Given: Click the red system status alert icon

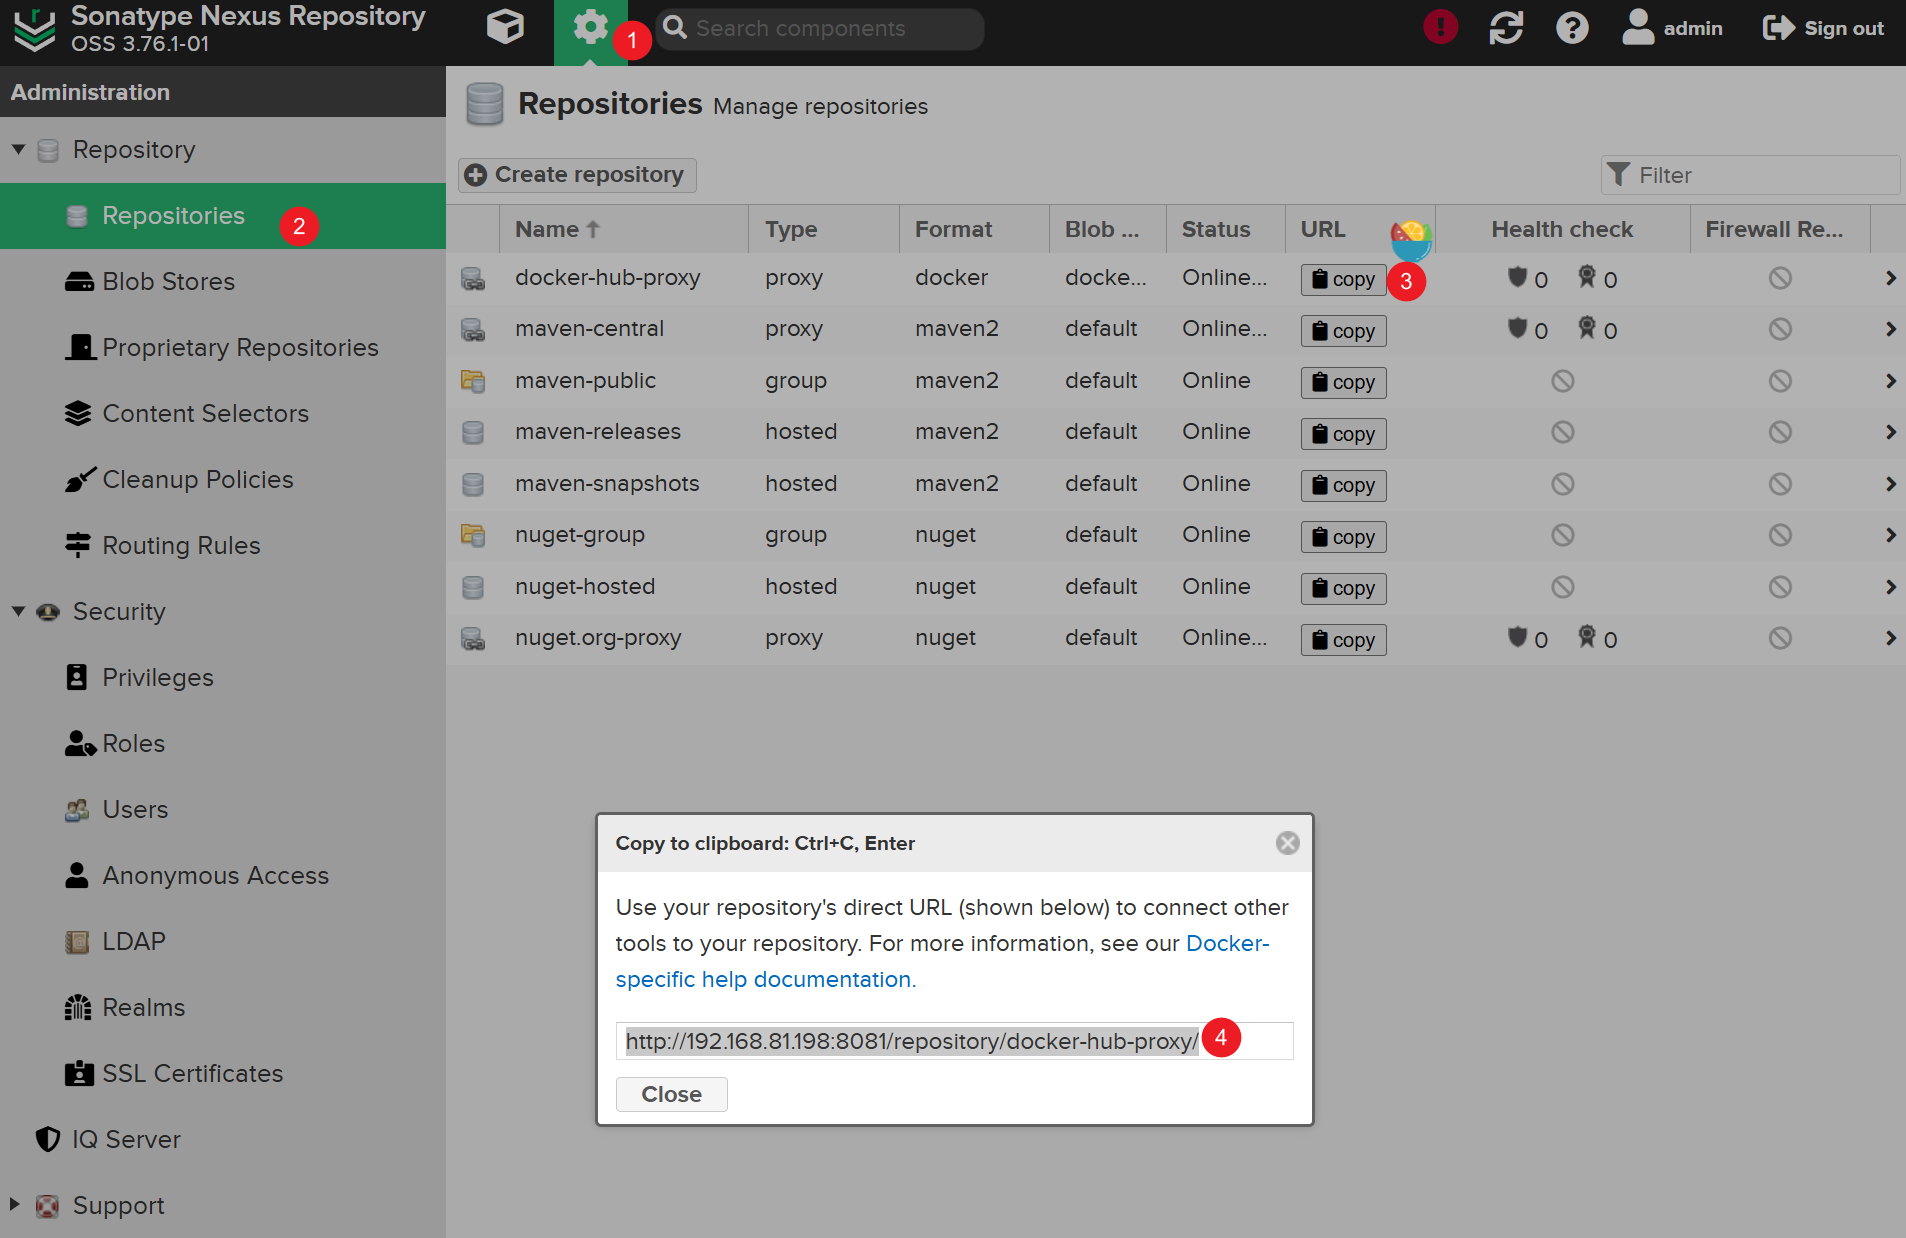Looking at the screenshot, I should pyautogui.click(x=1440, y=28).
